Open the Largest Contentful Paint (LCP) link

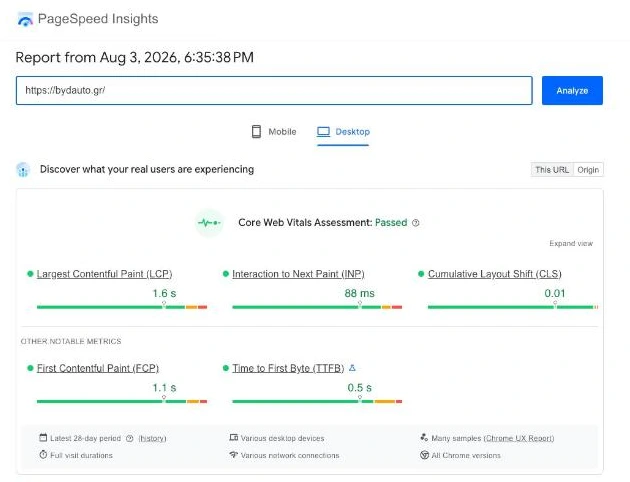104,274
